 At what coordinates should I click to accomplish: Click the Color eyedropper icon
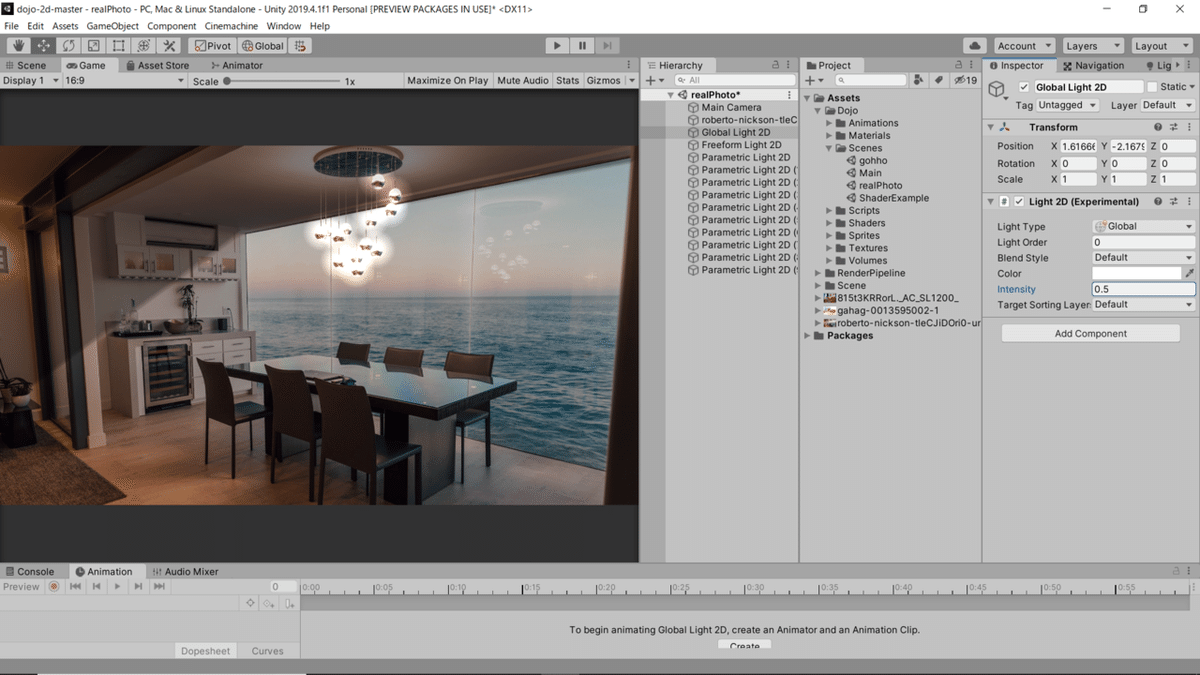click(1190, 273)
